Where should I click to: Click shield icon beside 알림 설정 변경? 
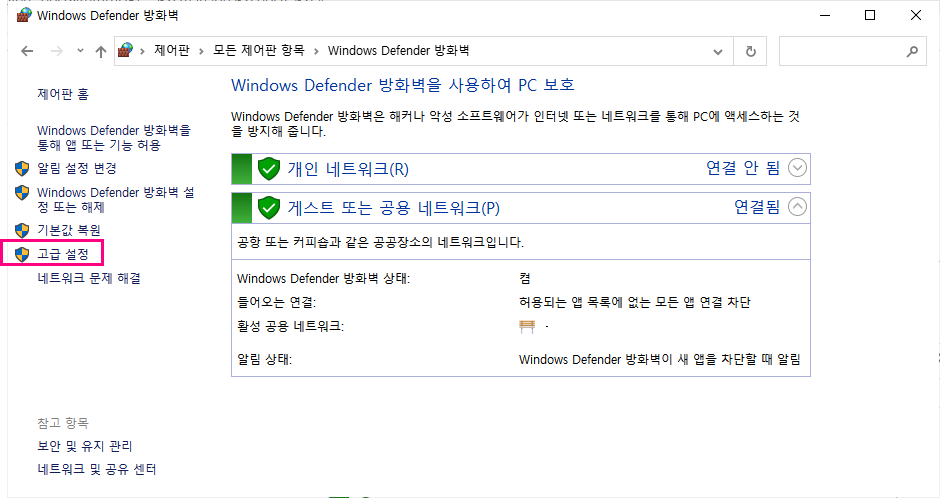(x=22, y=168)
